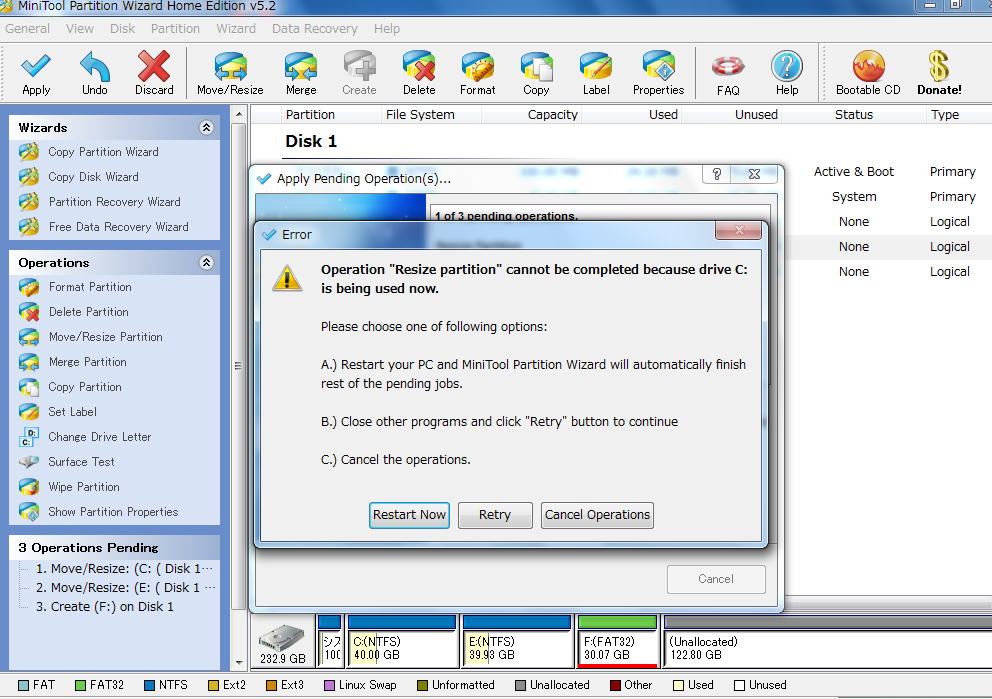992x699 pixels.
Task: Click the Restart Now button
Action: pyautogui.click(x=409, y=515)
